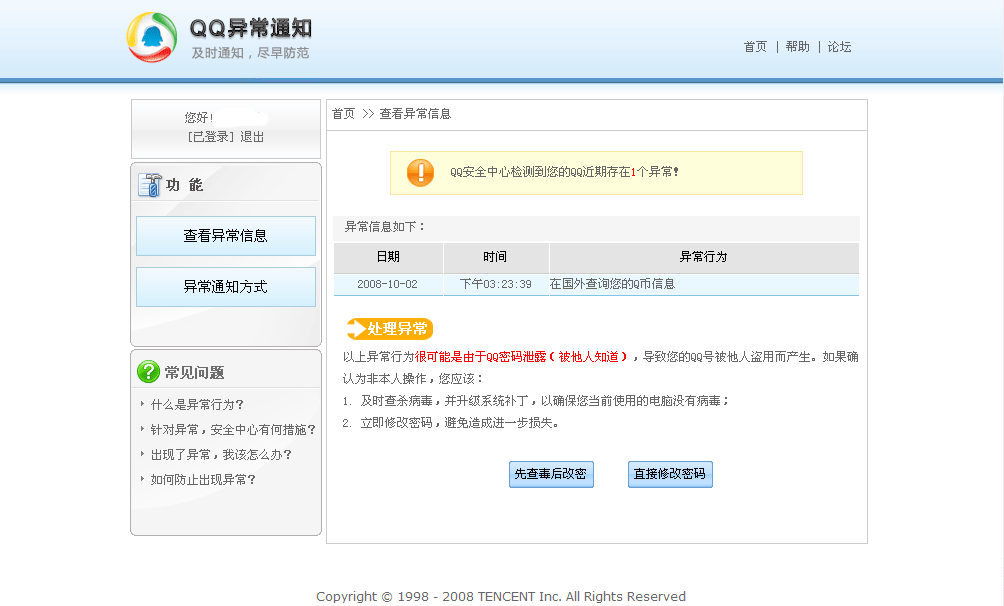Click the 异常行为 column header
This screenshot has width=1004, height=606.
[703, 257]
